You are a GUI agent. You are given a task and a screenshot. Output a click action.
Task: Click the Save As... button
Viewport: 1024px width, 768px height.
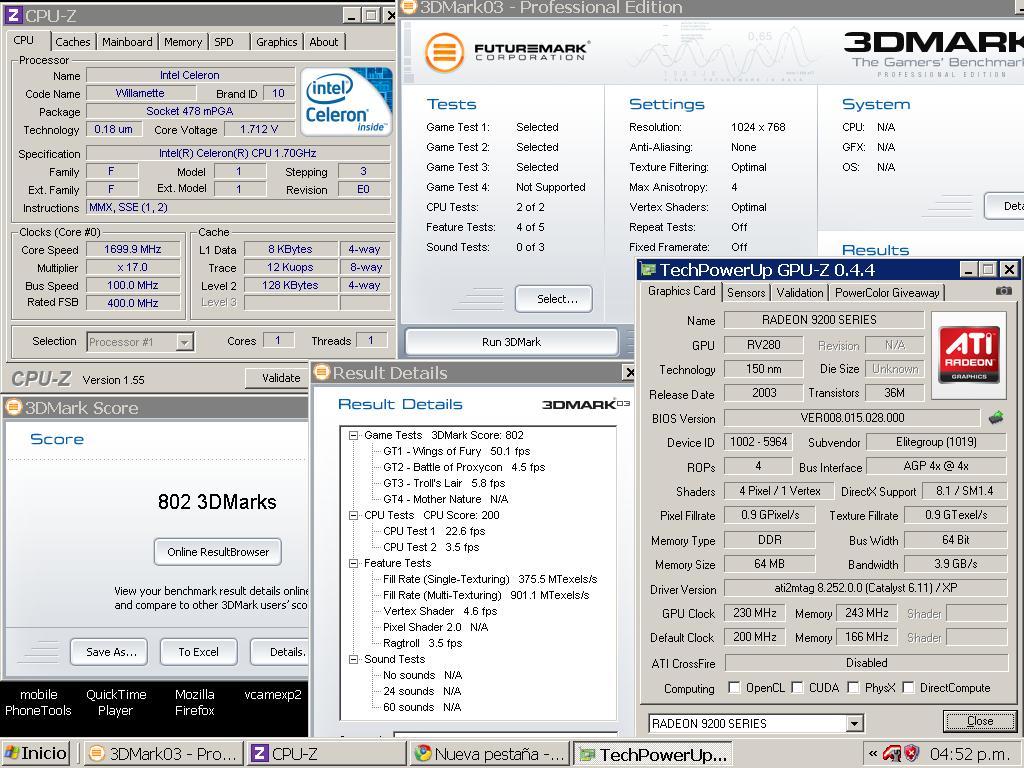coord(109,652)
